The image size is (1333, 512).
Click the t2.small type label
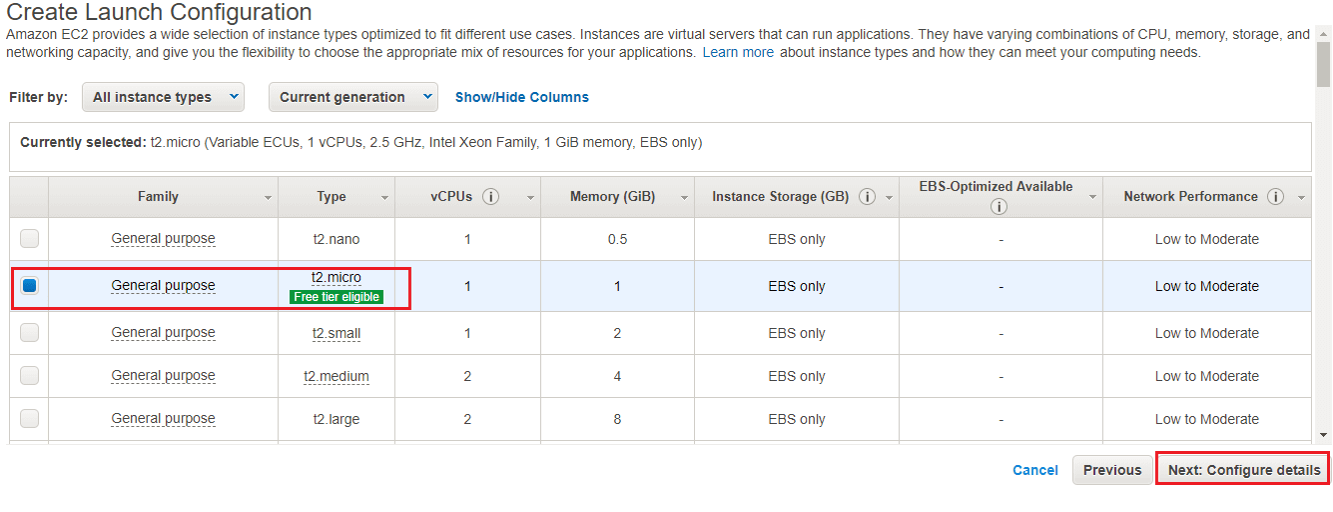click(336, 333)
